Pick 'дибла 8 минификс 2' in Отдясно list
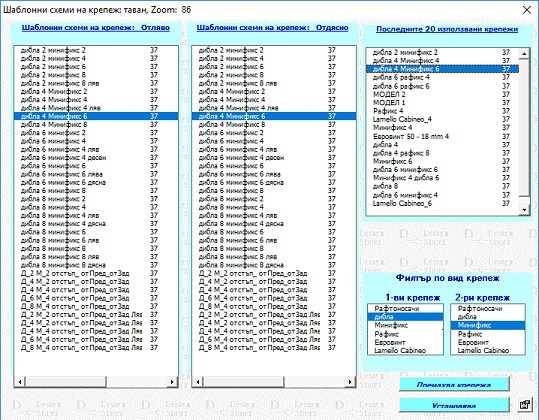Viewport: 539px width, 420px height. (274, 199)
